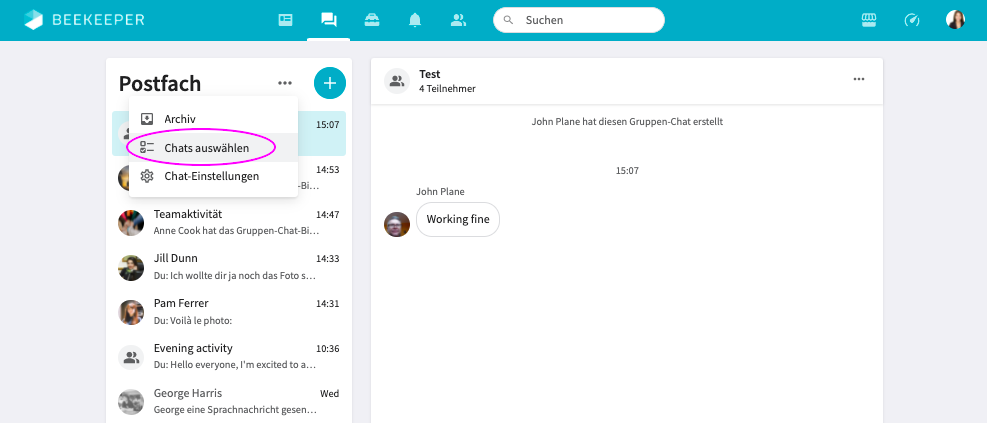This screenshot has width=987, height=423.
Task: Open the Jill Dunn conversation
Action: [229, 267]
